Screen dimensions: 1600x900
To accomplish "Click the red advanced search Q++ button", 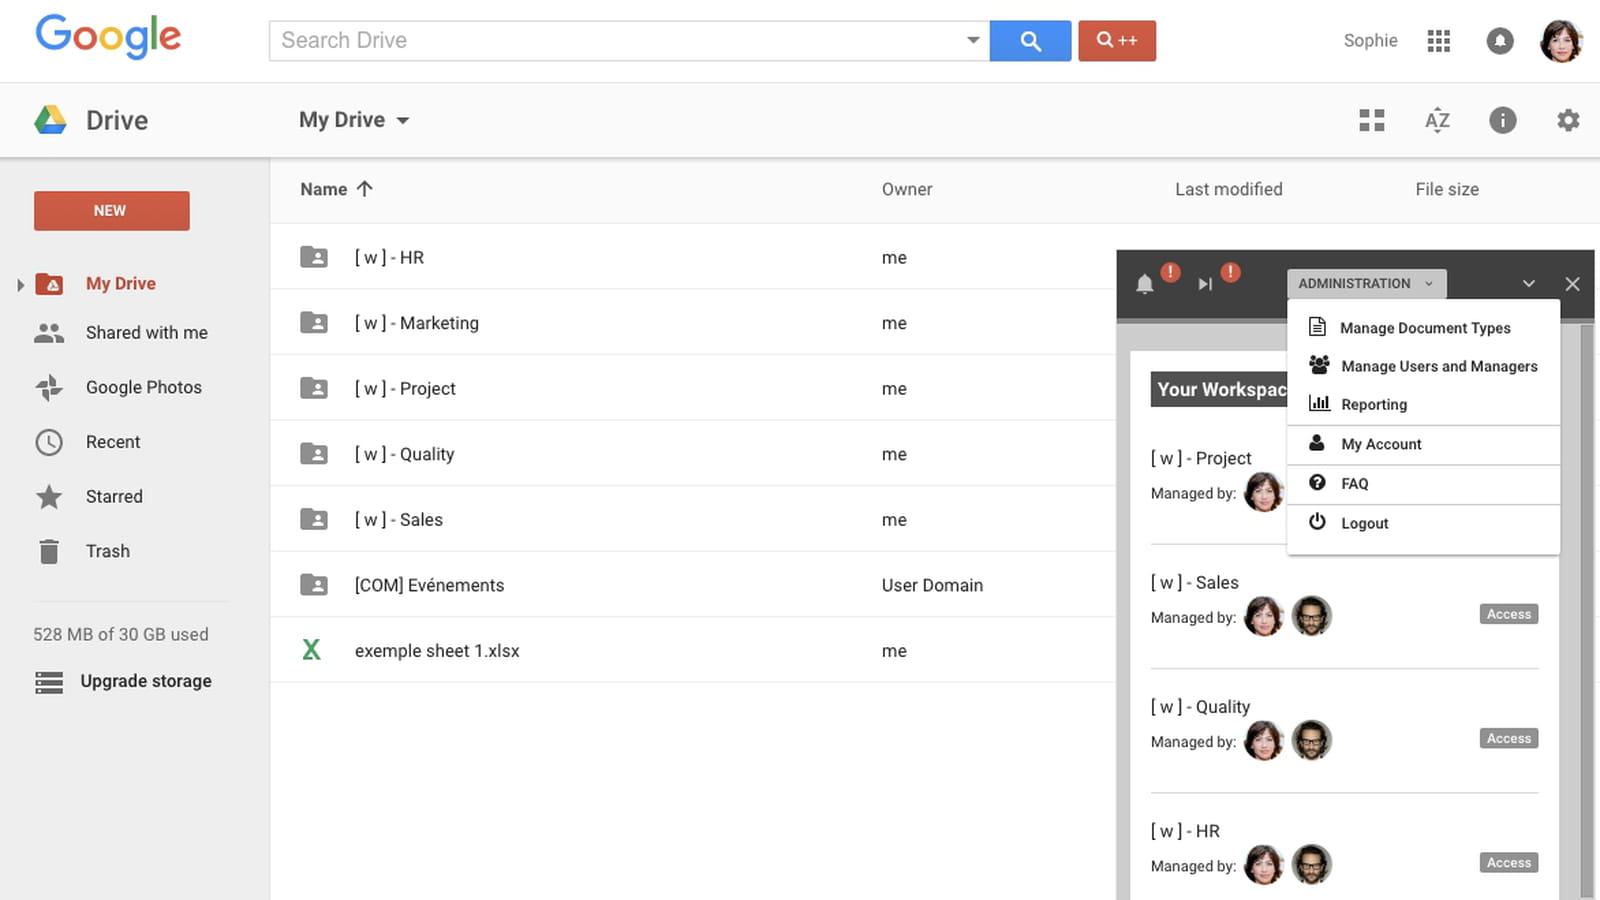I will [x=1117, y=41].
